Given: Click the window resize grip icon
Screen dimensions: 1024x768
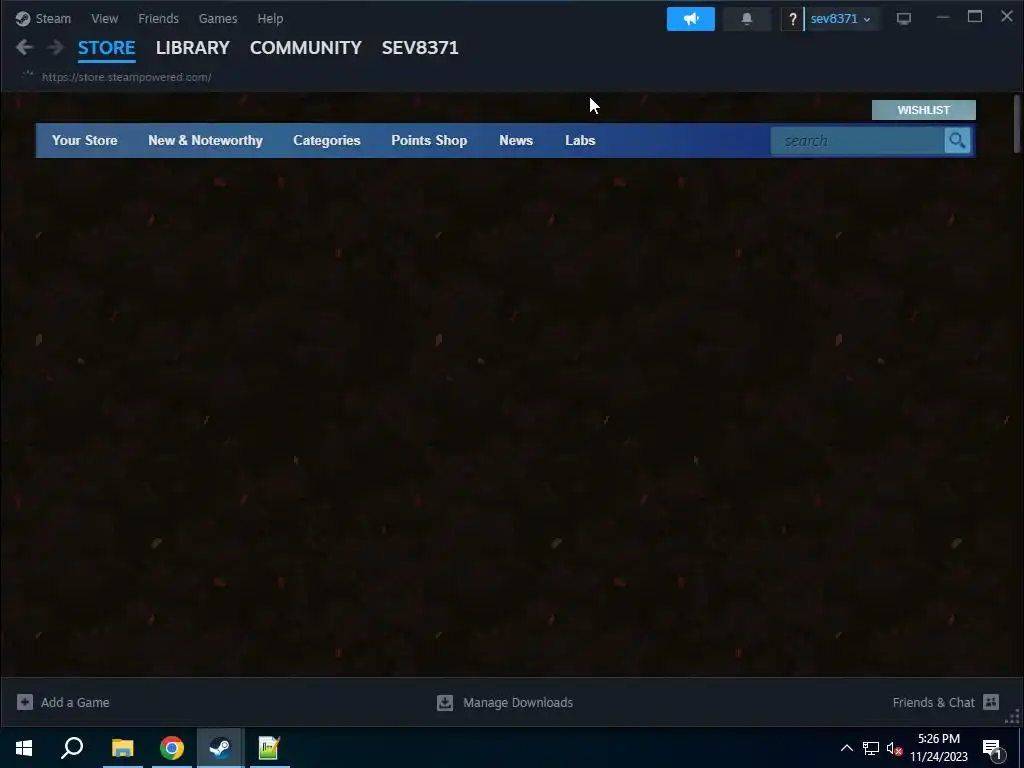Looking at the screenshot, I should (1012, 717).
